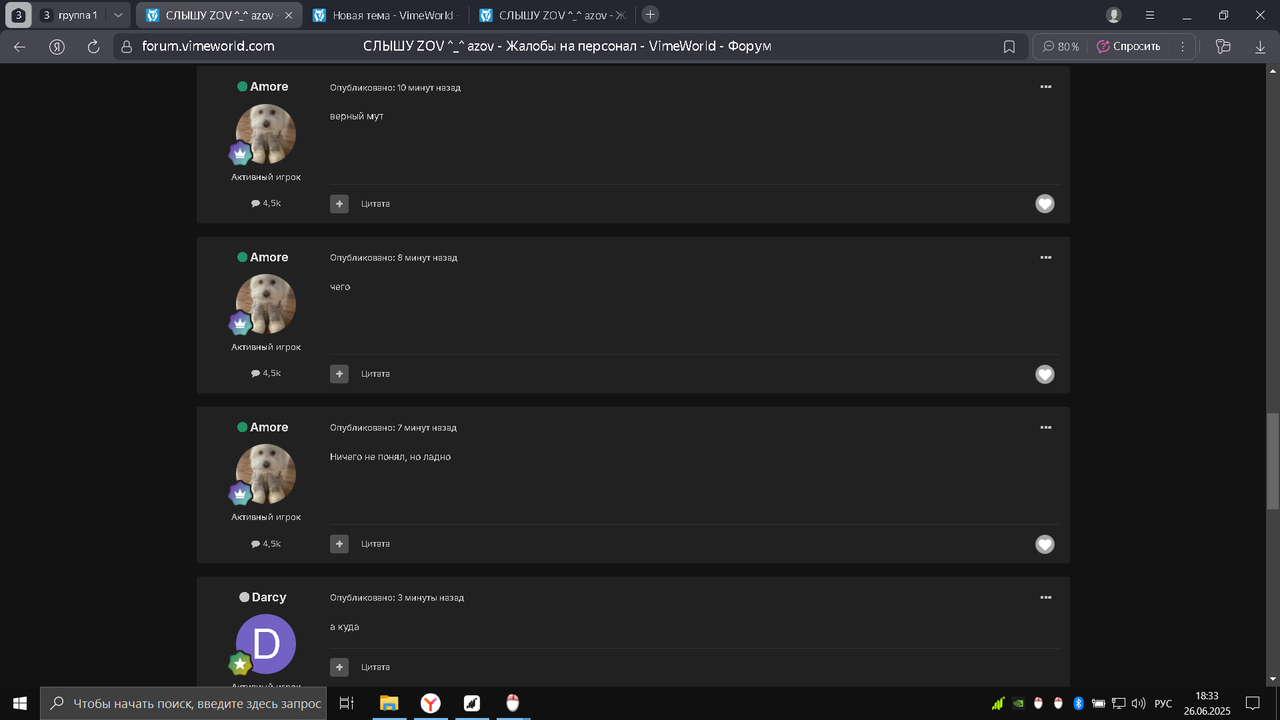Click the Опубликовано: 3 минуты назад timestamp
The width and height of the screenshot is (1280, 720).
[x=397, y=598]
